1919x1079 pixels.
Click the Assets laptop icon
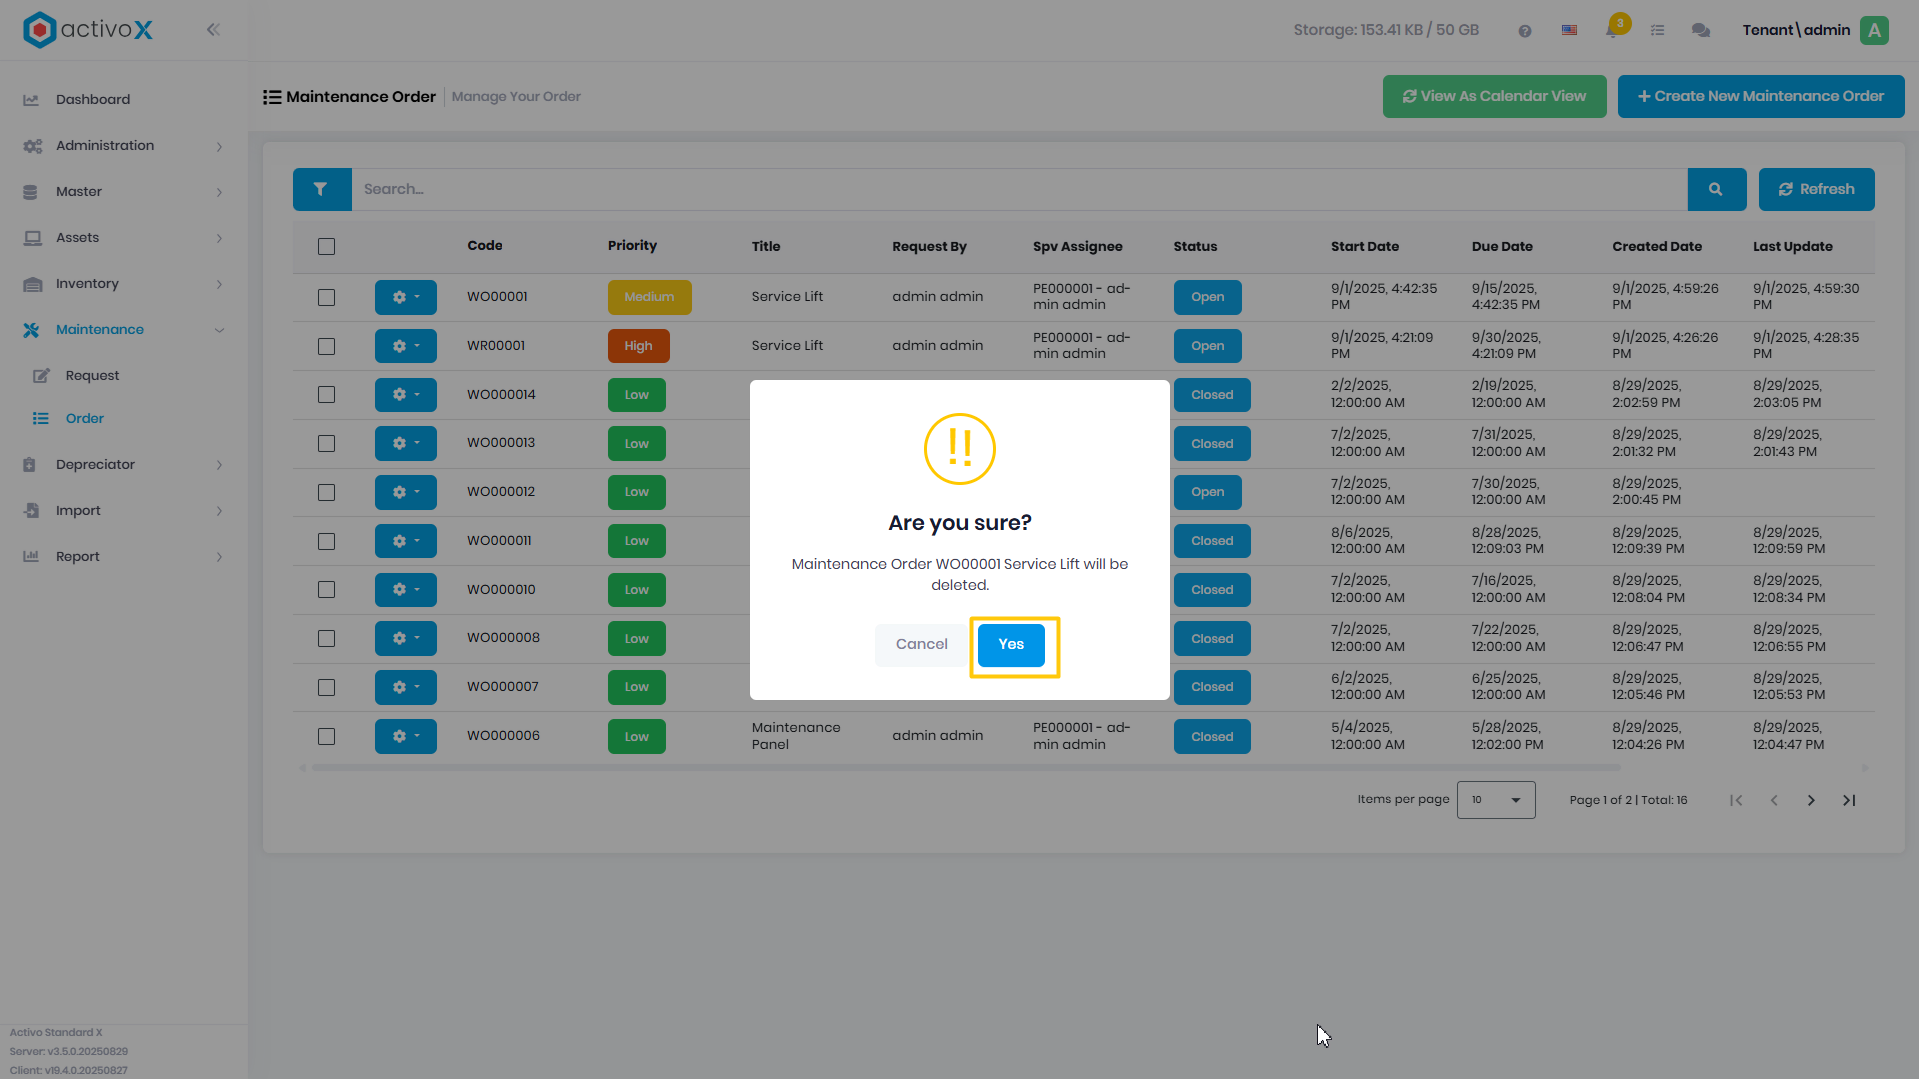(x=32, y=238)
